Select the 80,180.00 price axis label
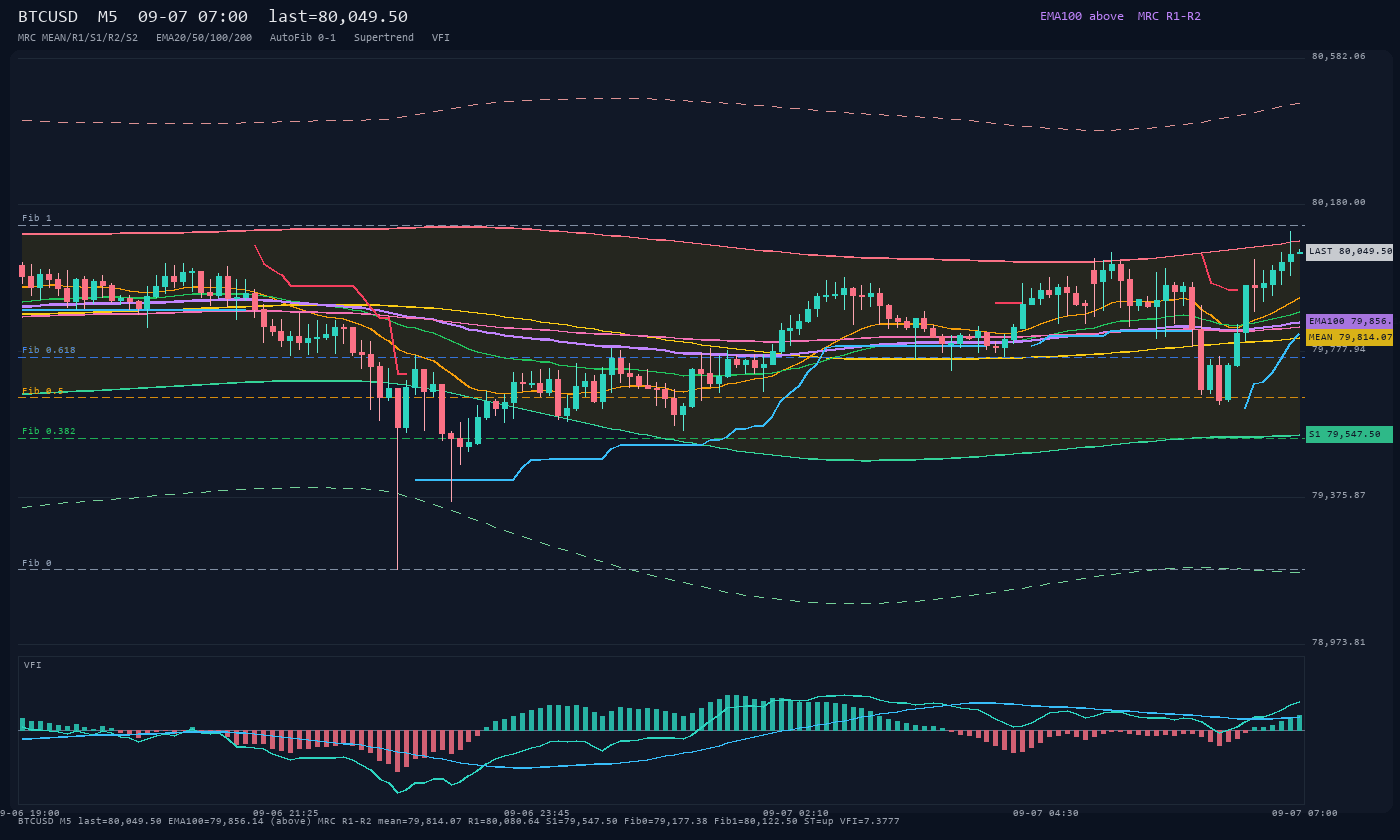Viewport: 1400px width, 840px height. (1338, 202)
